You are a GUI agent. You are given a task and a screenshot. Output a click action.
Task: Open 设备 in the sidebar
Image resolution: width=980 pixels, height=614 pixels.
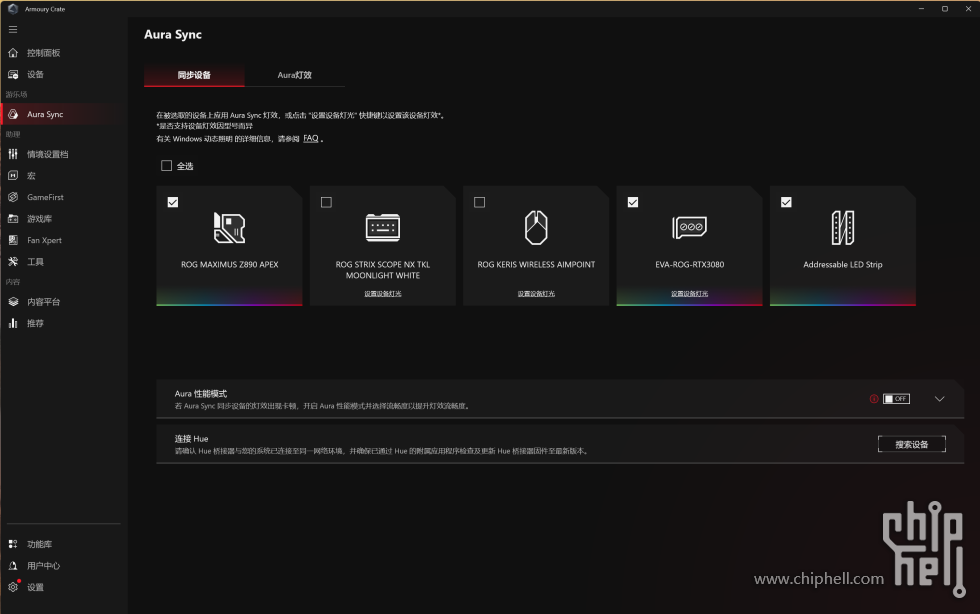35,74
